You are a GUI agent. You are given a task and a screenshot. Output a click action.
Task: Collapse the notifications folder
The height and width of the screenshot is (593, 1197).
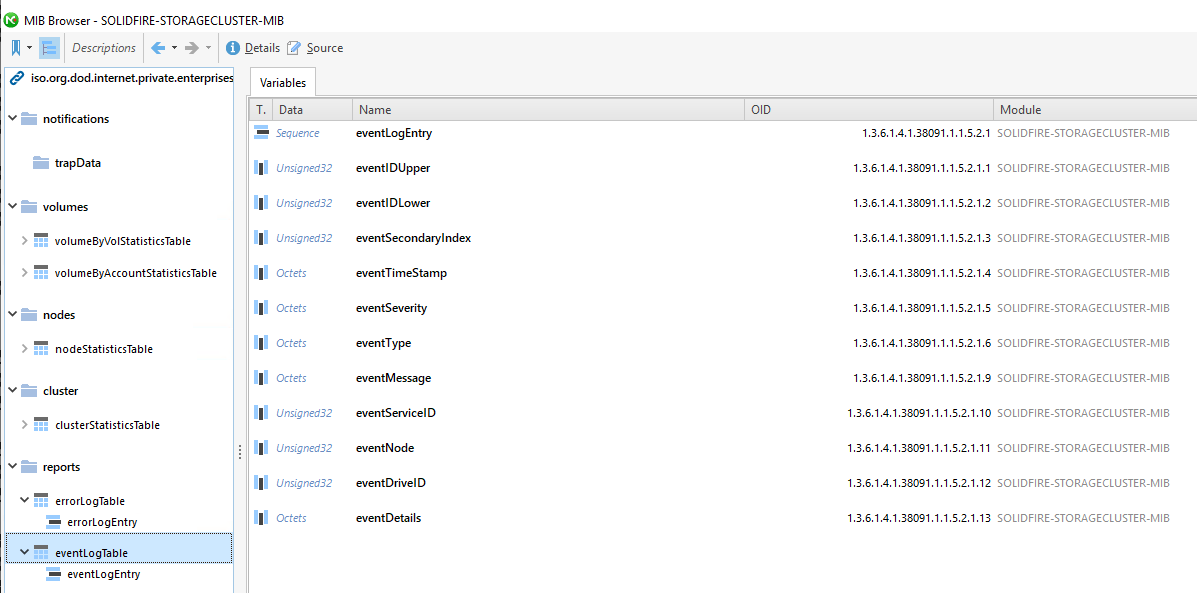[x=13, y=118]
